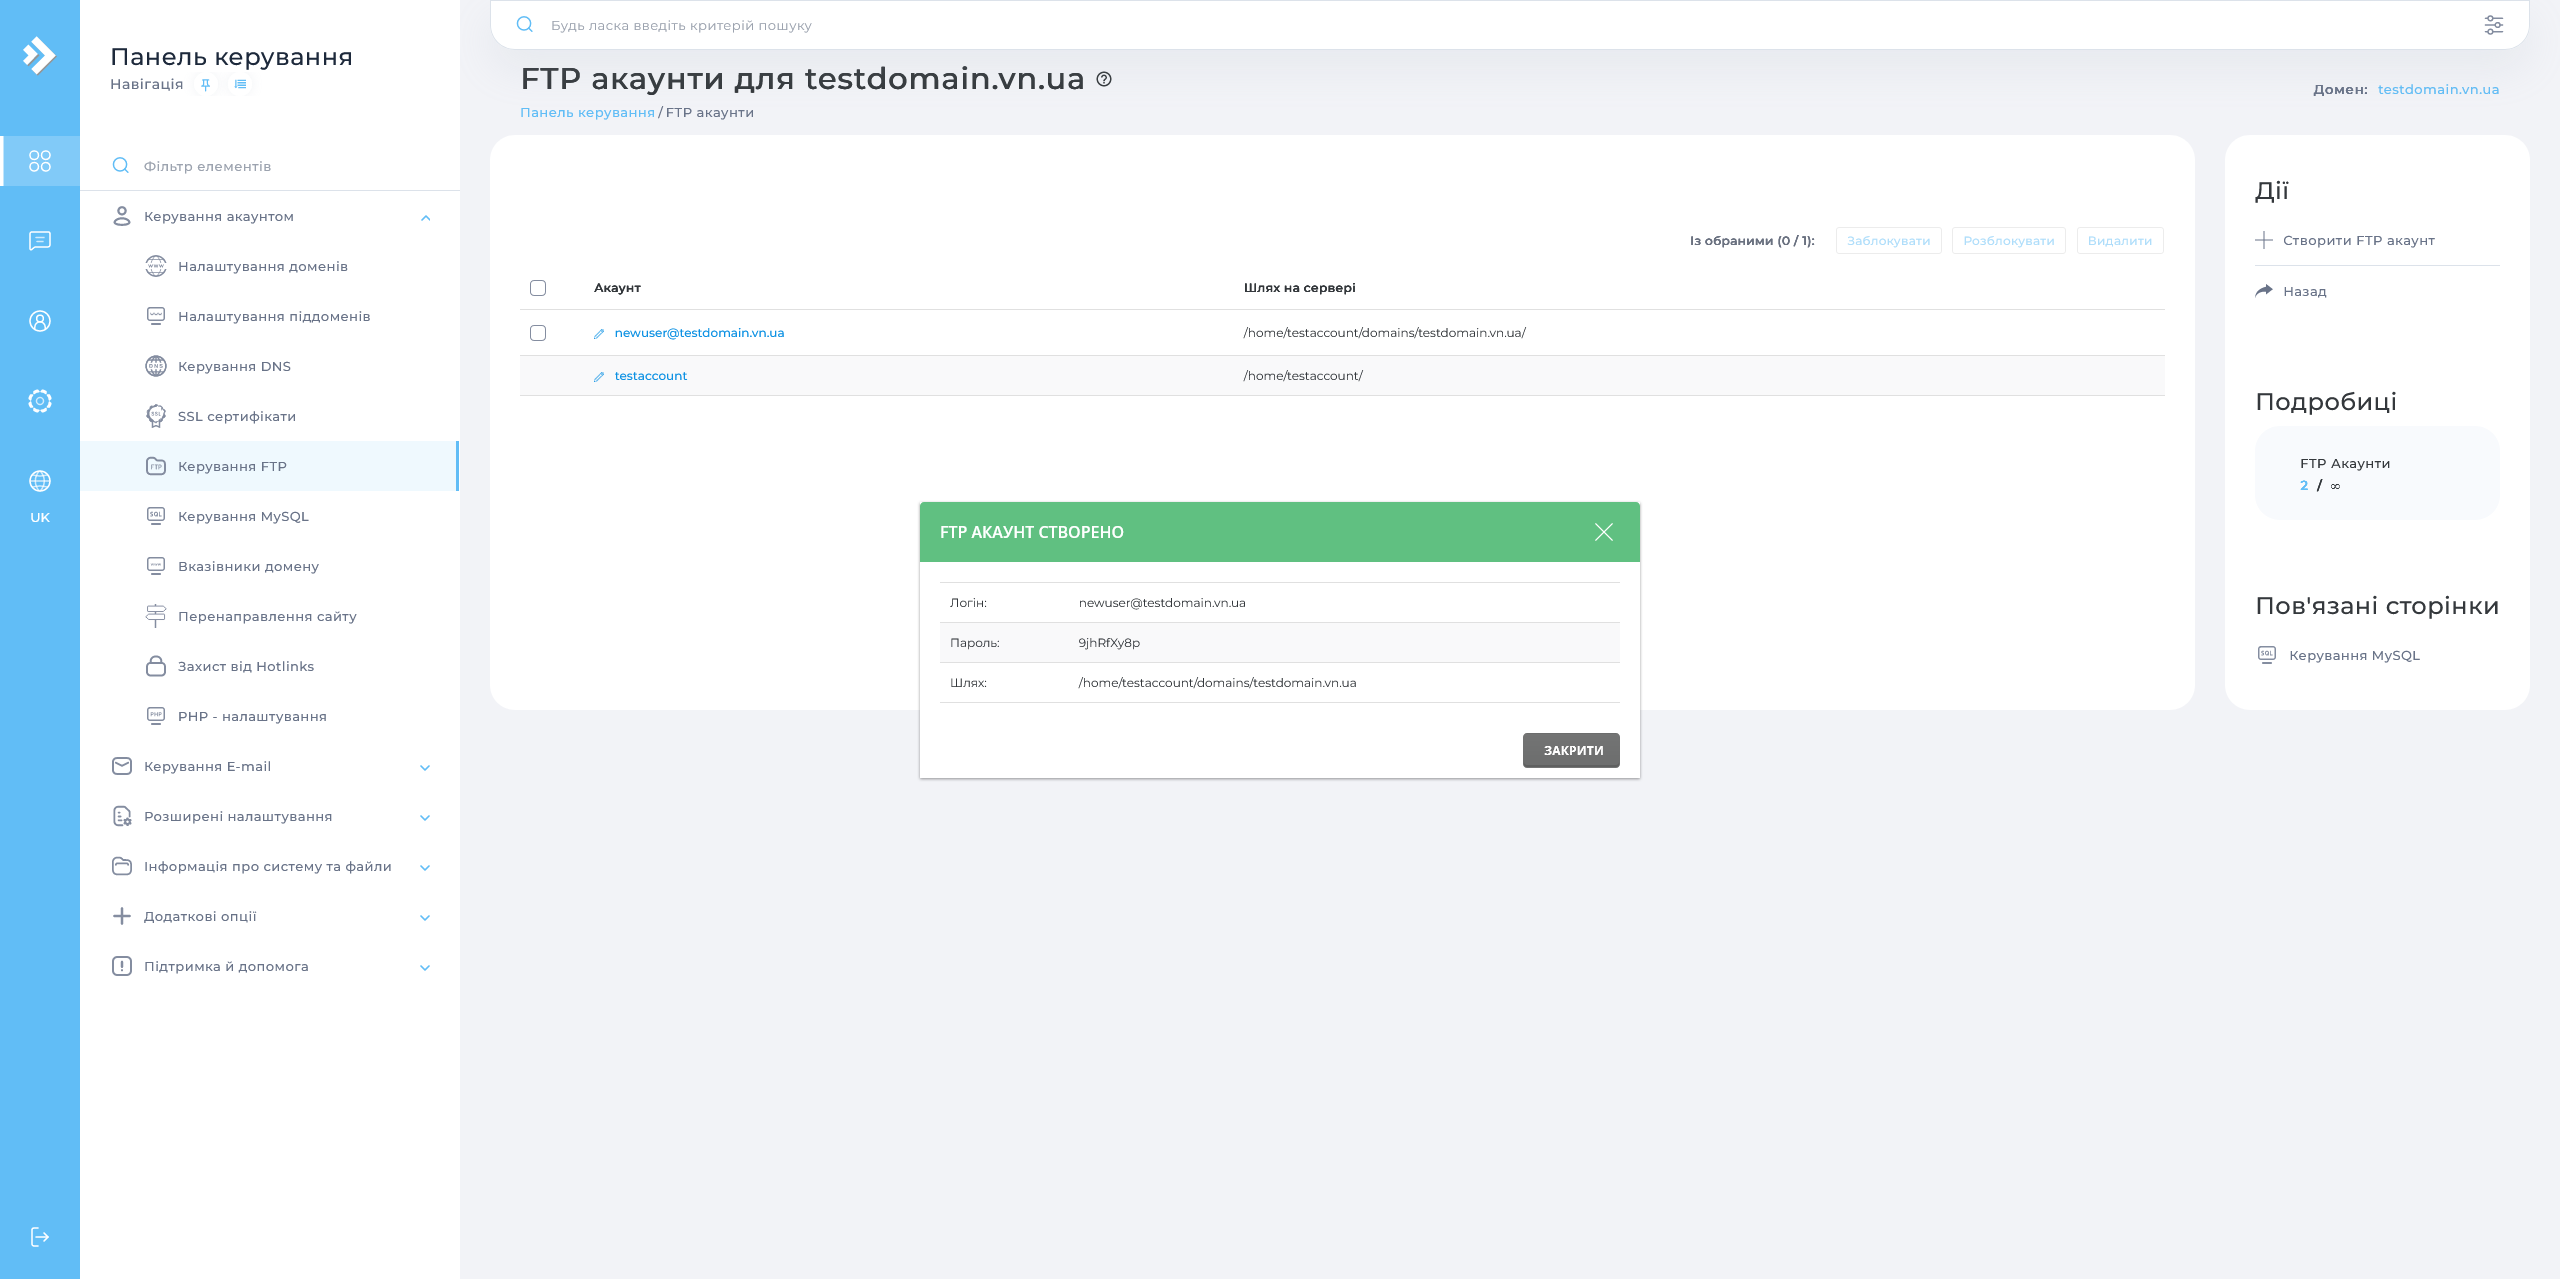The width and height of the screenshot is (2560, 1279).
Task: Click help question mark next to page title
Action: coord(1103,80)
